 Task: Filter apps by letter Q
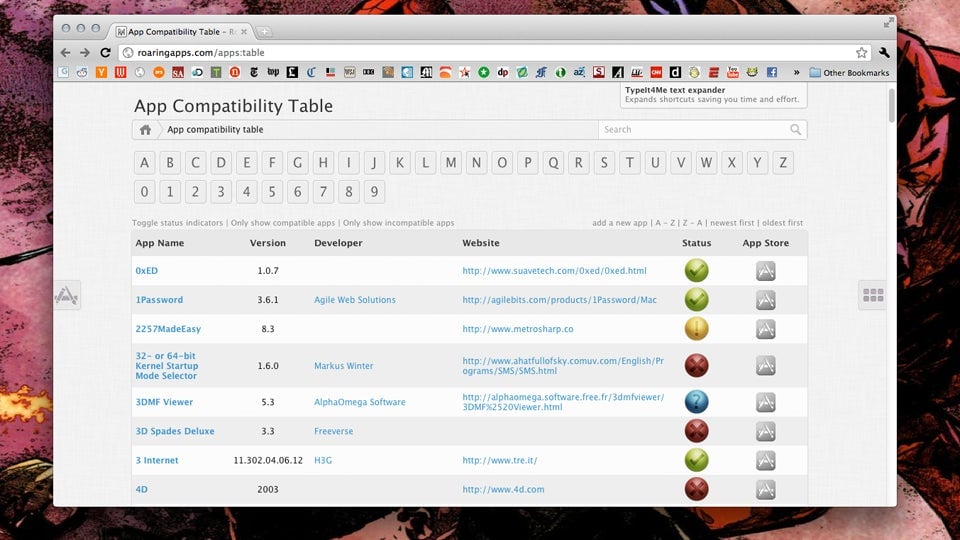[x=553, y=163]
